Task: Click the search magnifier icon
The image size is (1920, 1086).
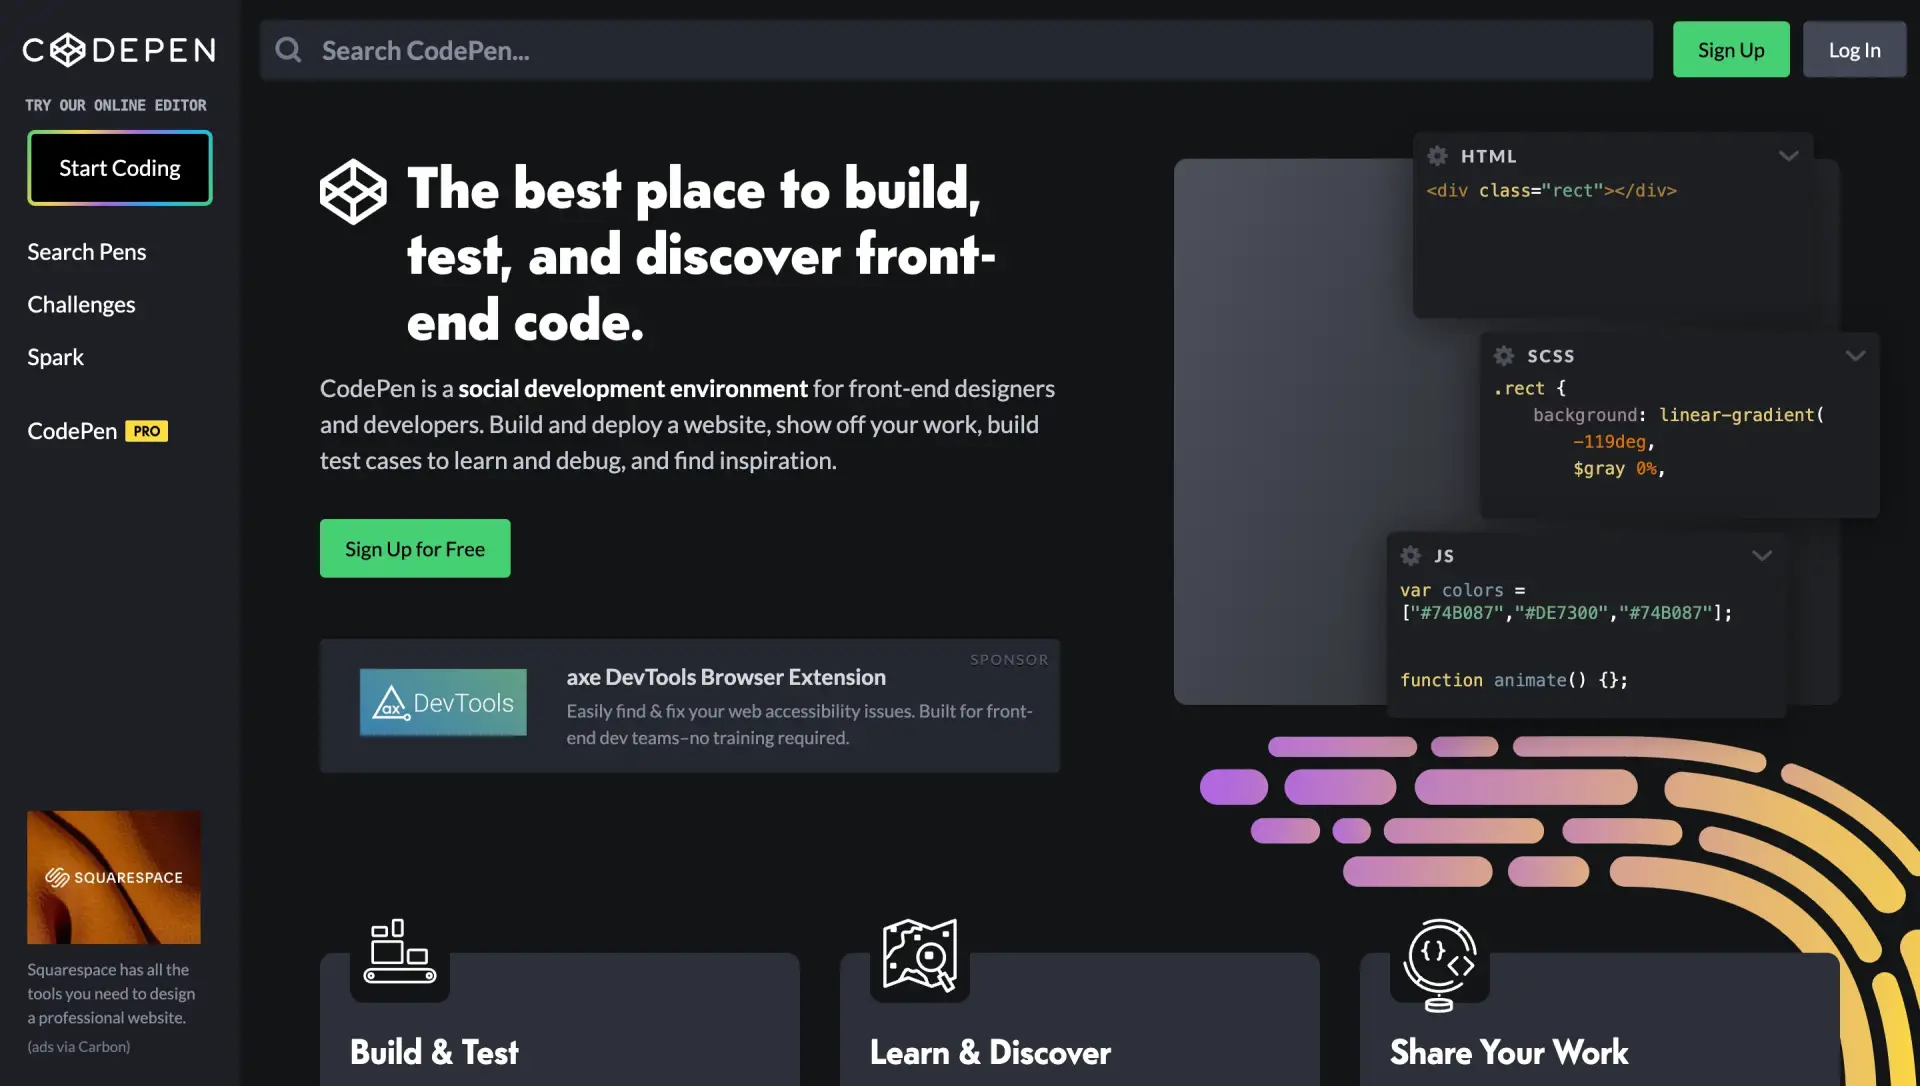Action: coord(288,50)
